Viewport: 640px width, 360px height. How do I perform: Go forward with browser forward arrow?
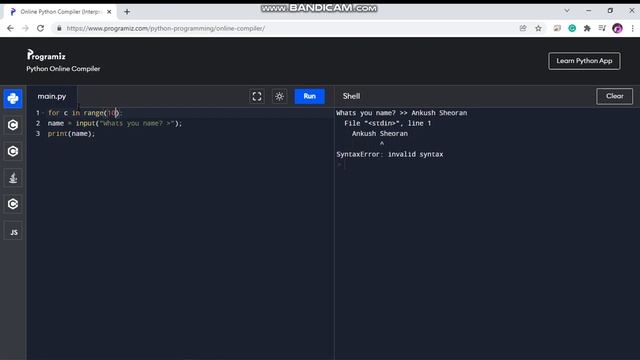[25, 28]
